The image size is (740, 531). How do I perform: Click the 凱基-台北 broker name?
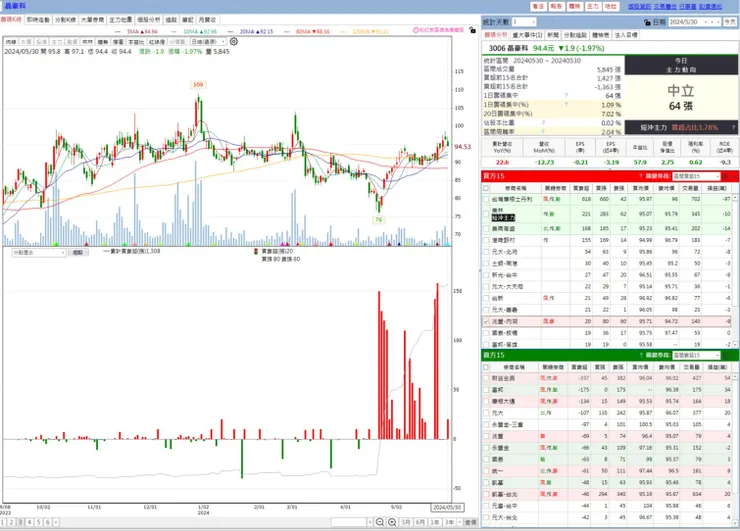505,494
